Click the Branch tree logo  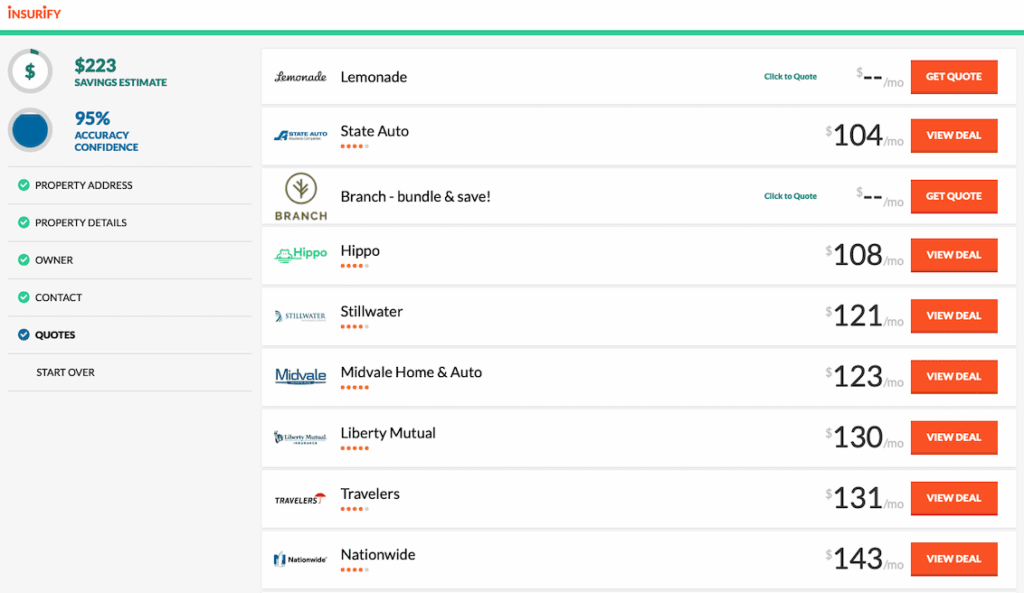tap(300, 189)
